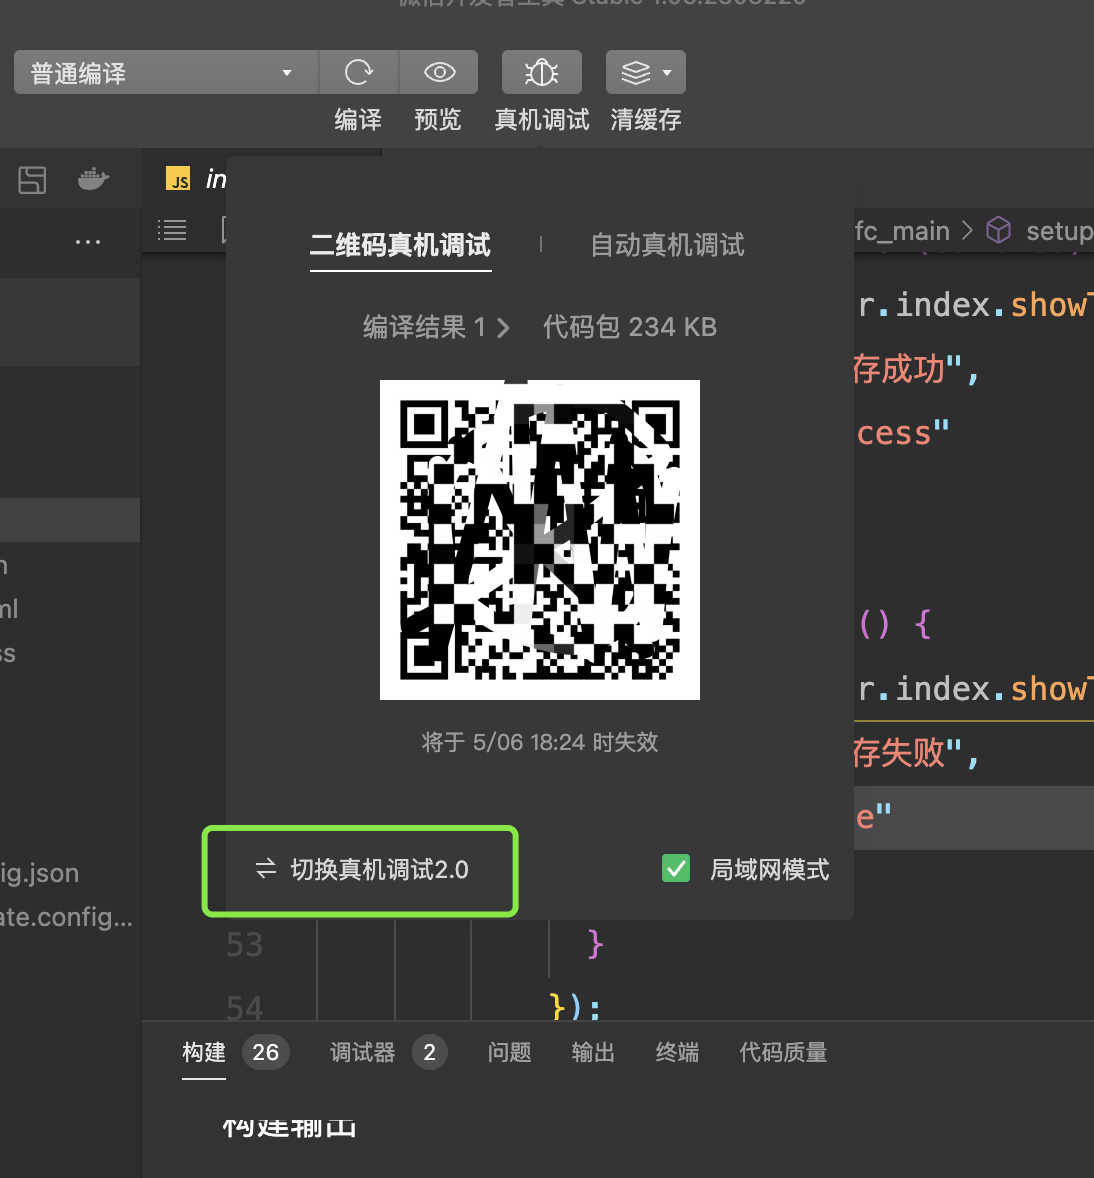Select the 输出 panel tab

[593, 1052]
